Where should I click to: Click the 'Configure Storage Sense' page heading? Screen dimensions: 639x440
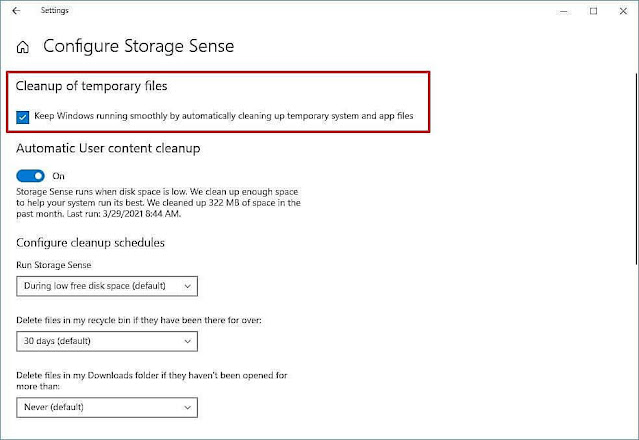(x=139, y=46)
